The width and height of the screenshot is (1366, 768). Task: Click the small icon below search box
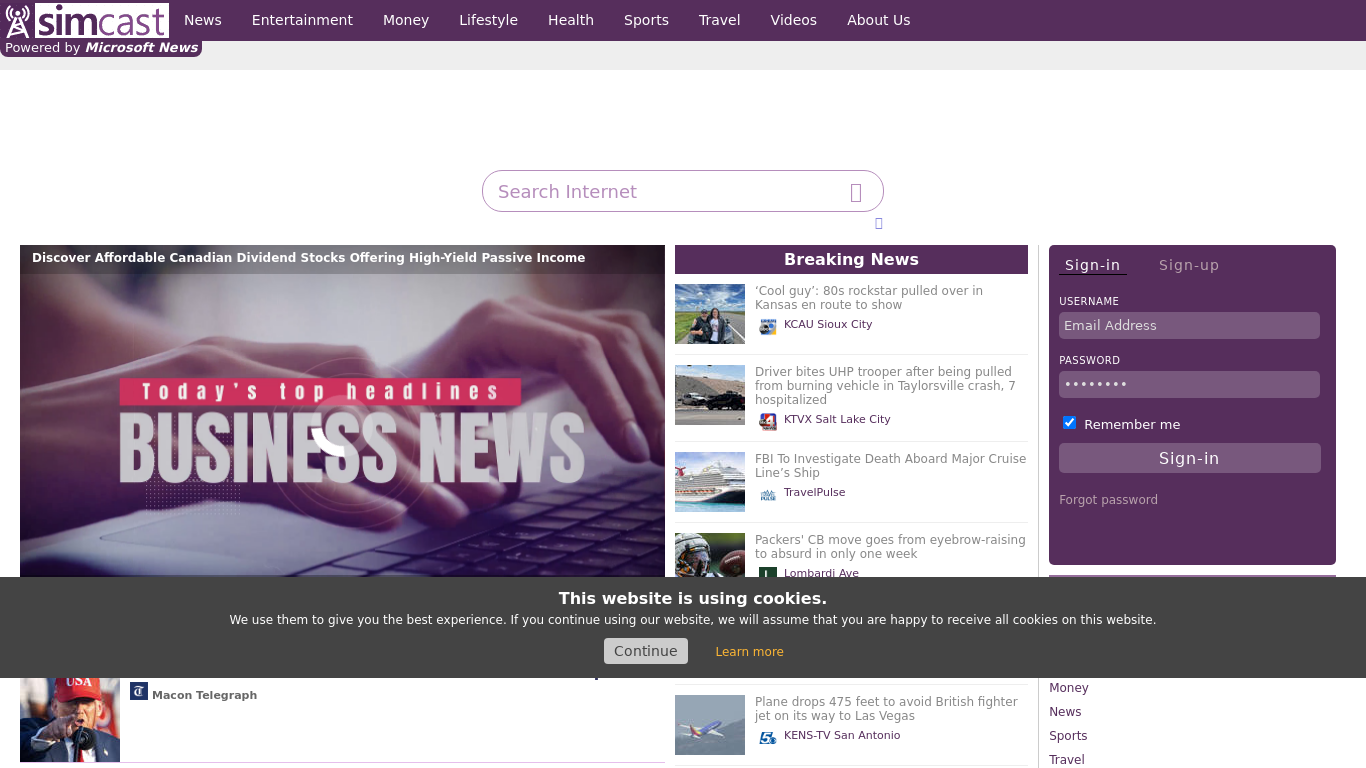[879, 223]
